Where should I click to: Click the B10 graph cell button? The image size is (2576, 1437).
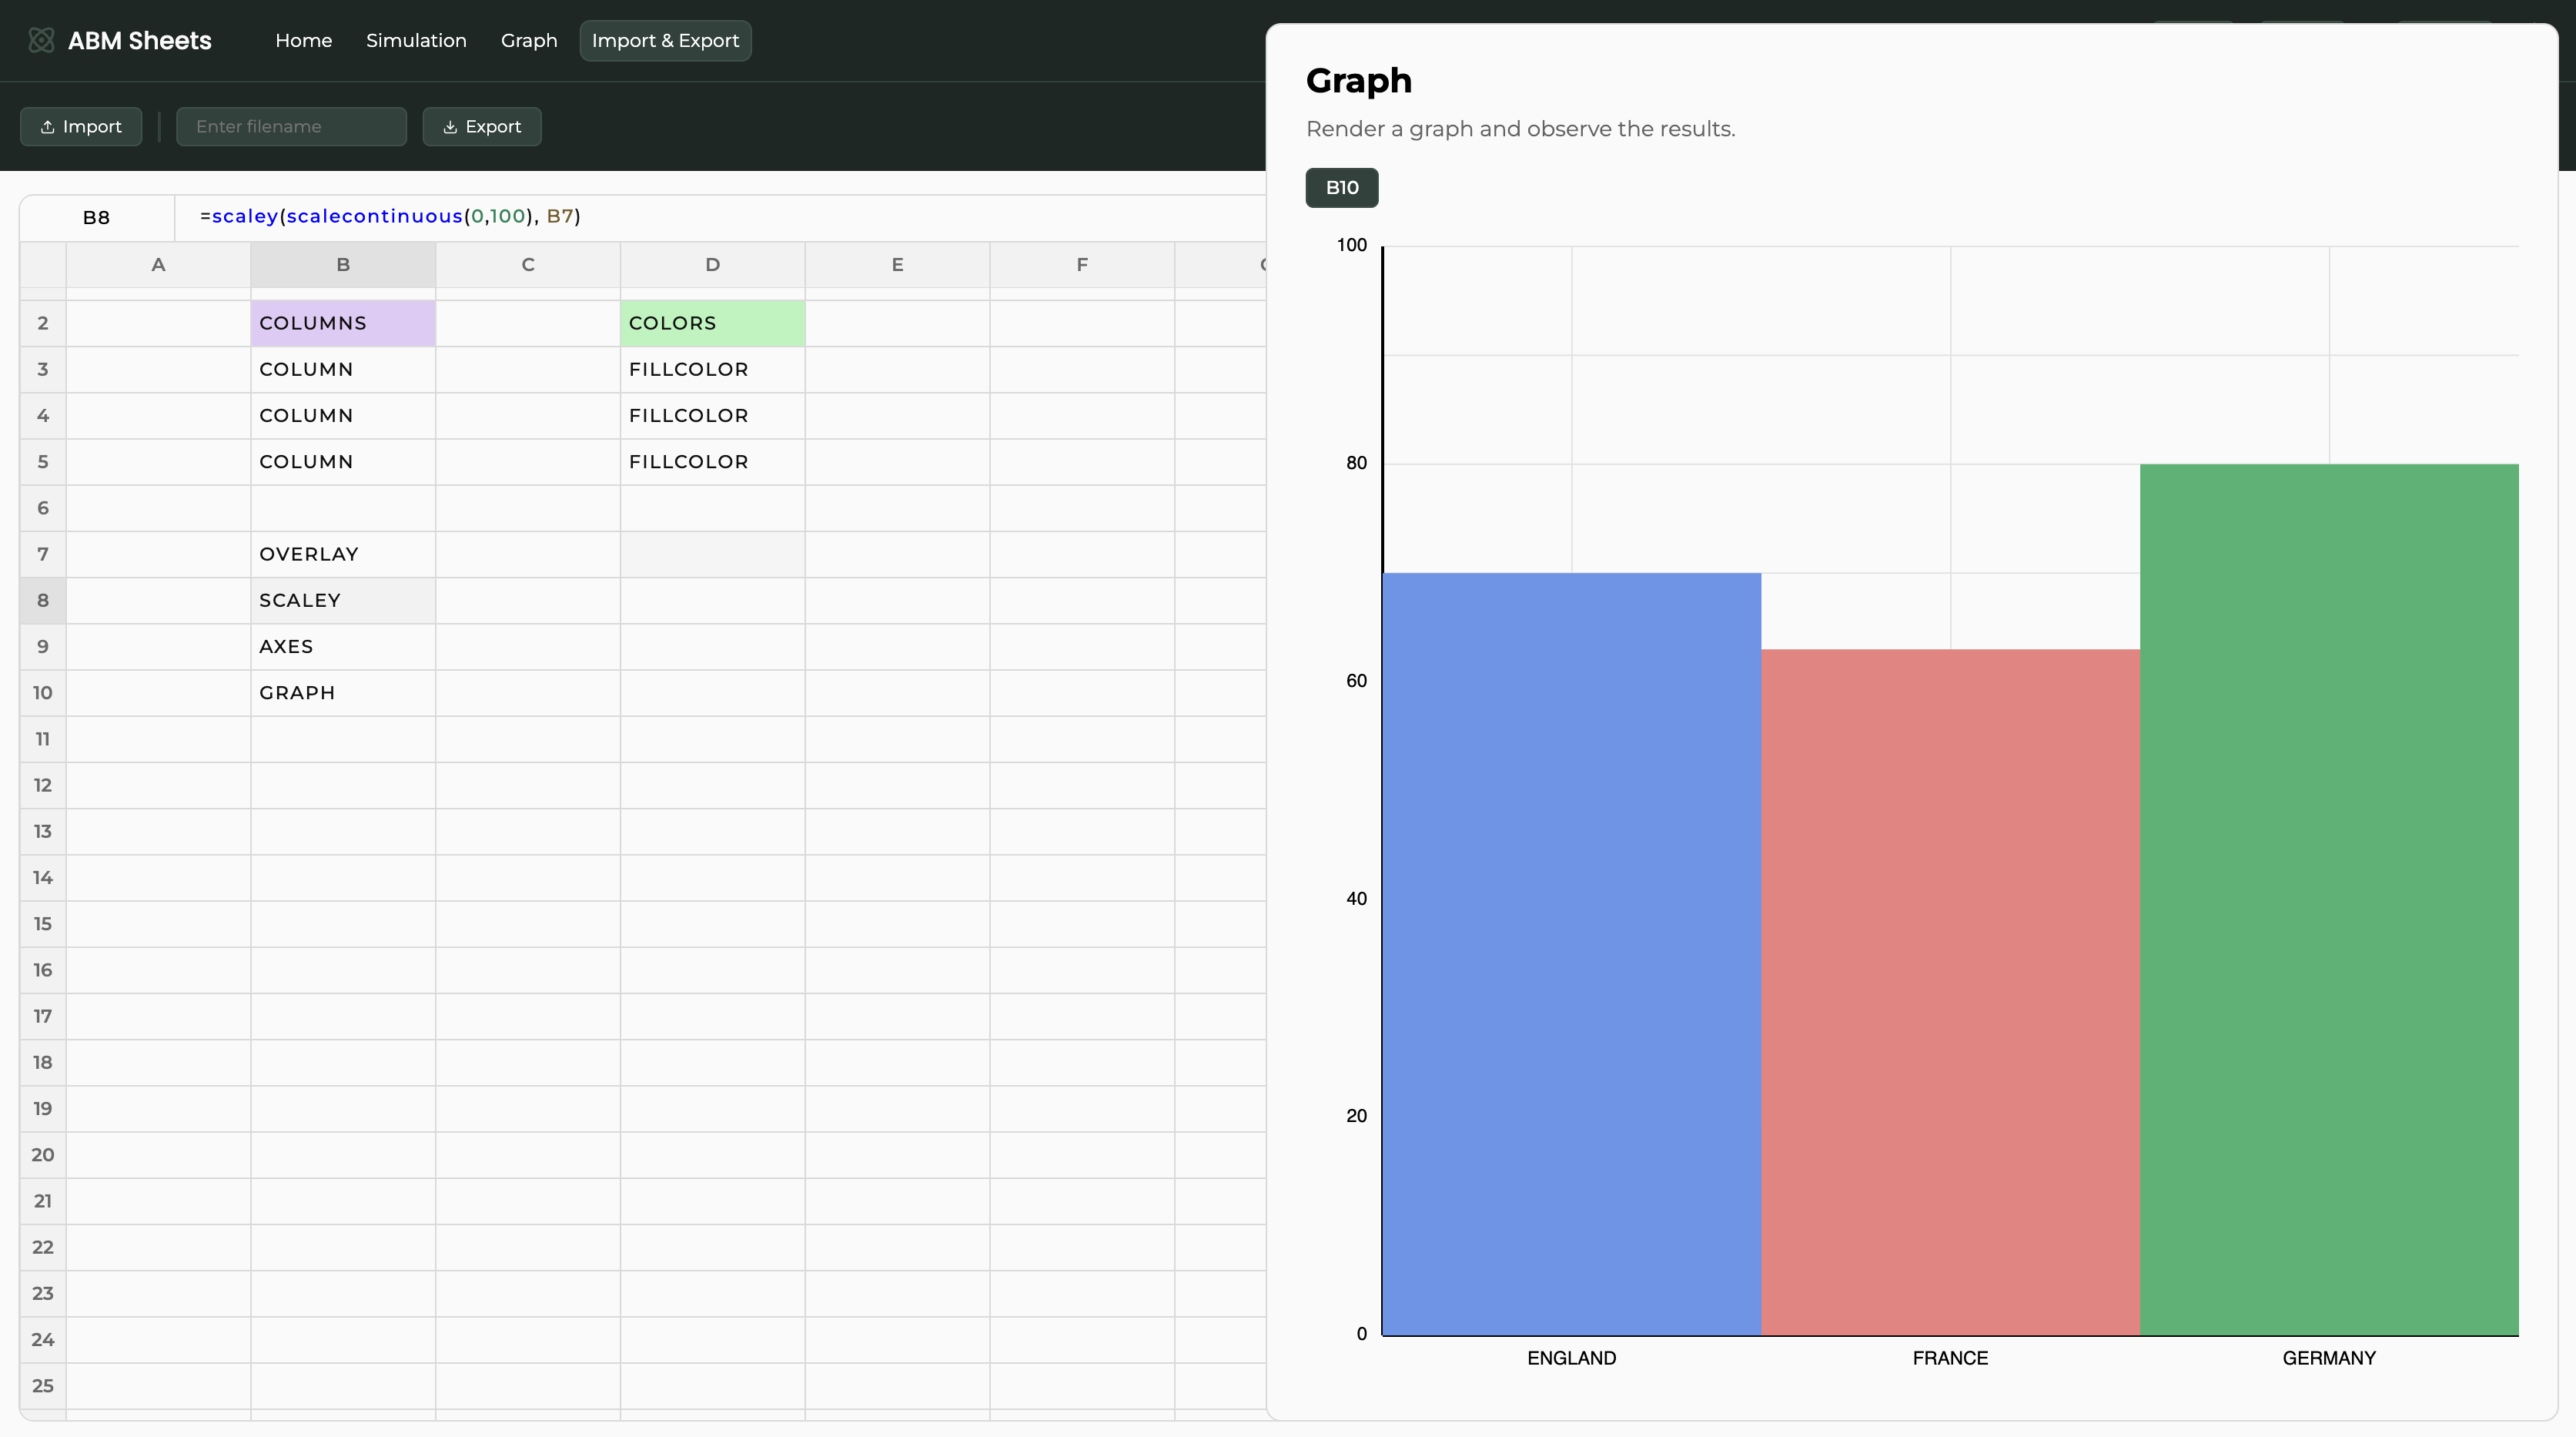pyautogui.click(x=1341, y=187)
